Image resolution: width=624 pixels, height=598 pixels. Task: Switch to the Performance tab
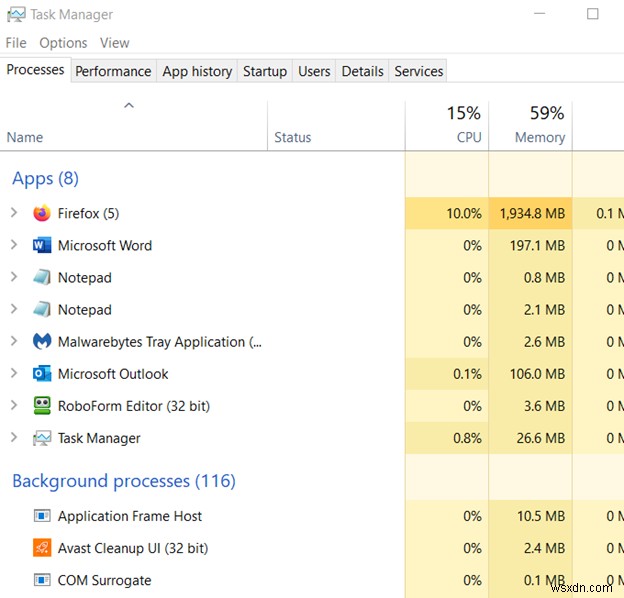(x=113, y=71)
